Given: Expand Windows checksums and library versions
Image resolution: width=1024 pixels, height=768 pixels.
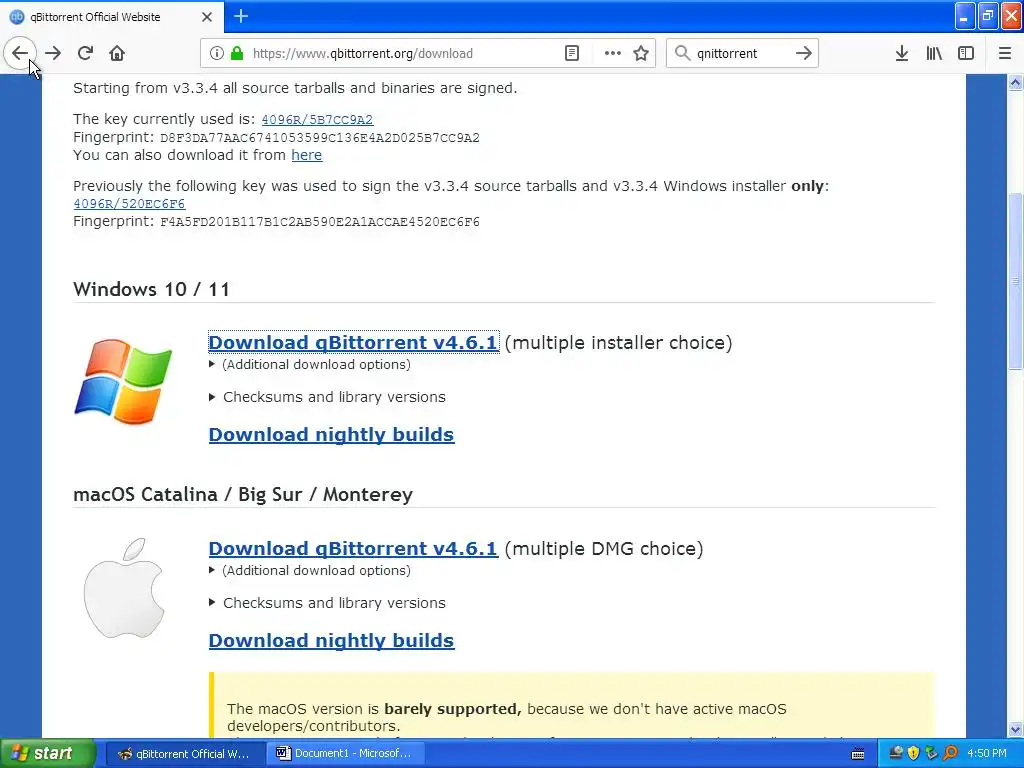Looking at the screenshot, I should click(x=327, y=397).
